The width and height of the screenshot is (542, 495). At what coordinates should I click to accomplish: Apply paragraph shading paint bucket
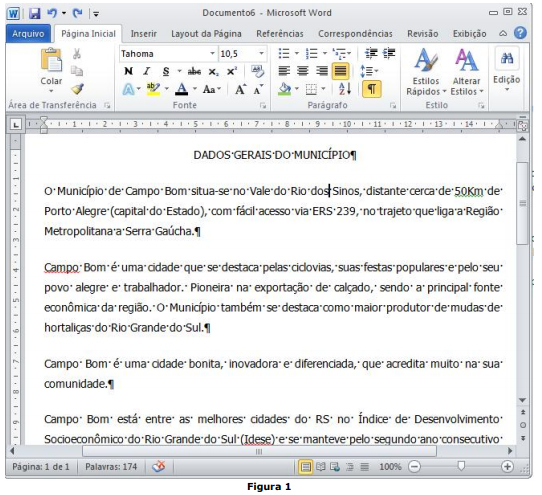pos(284,90)
